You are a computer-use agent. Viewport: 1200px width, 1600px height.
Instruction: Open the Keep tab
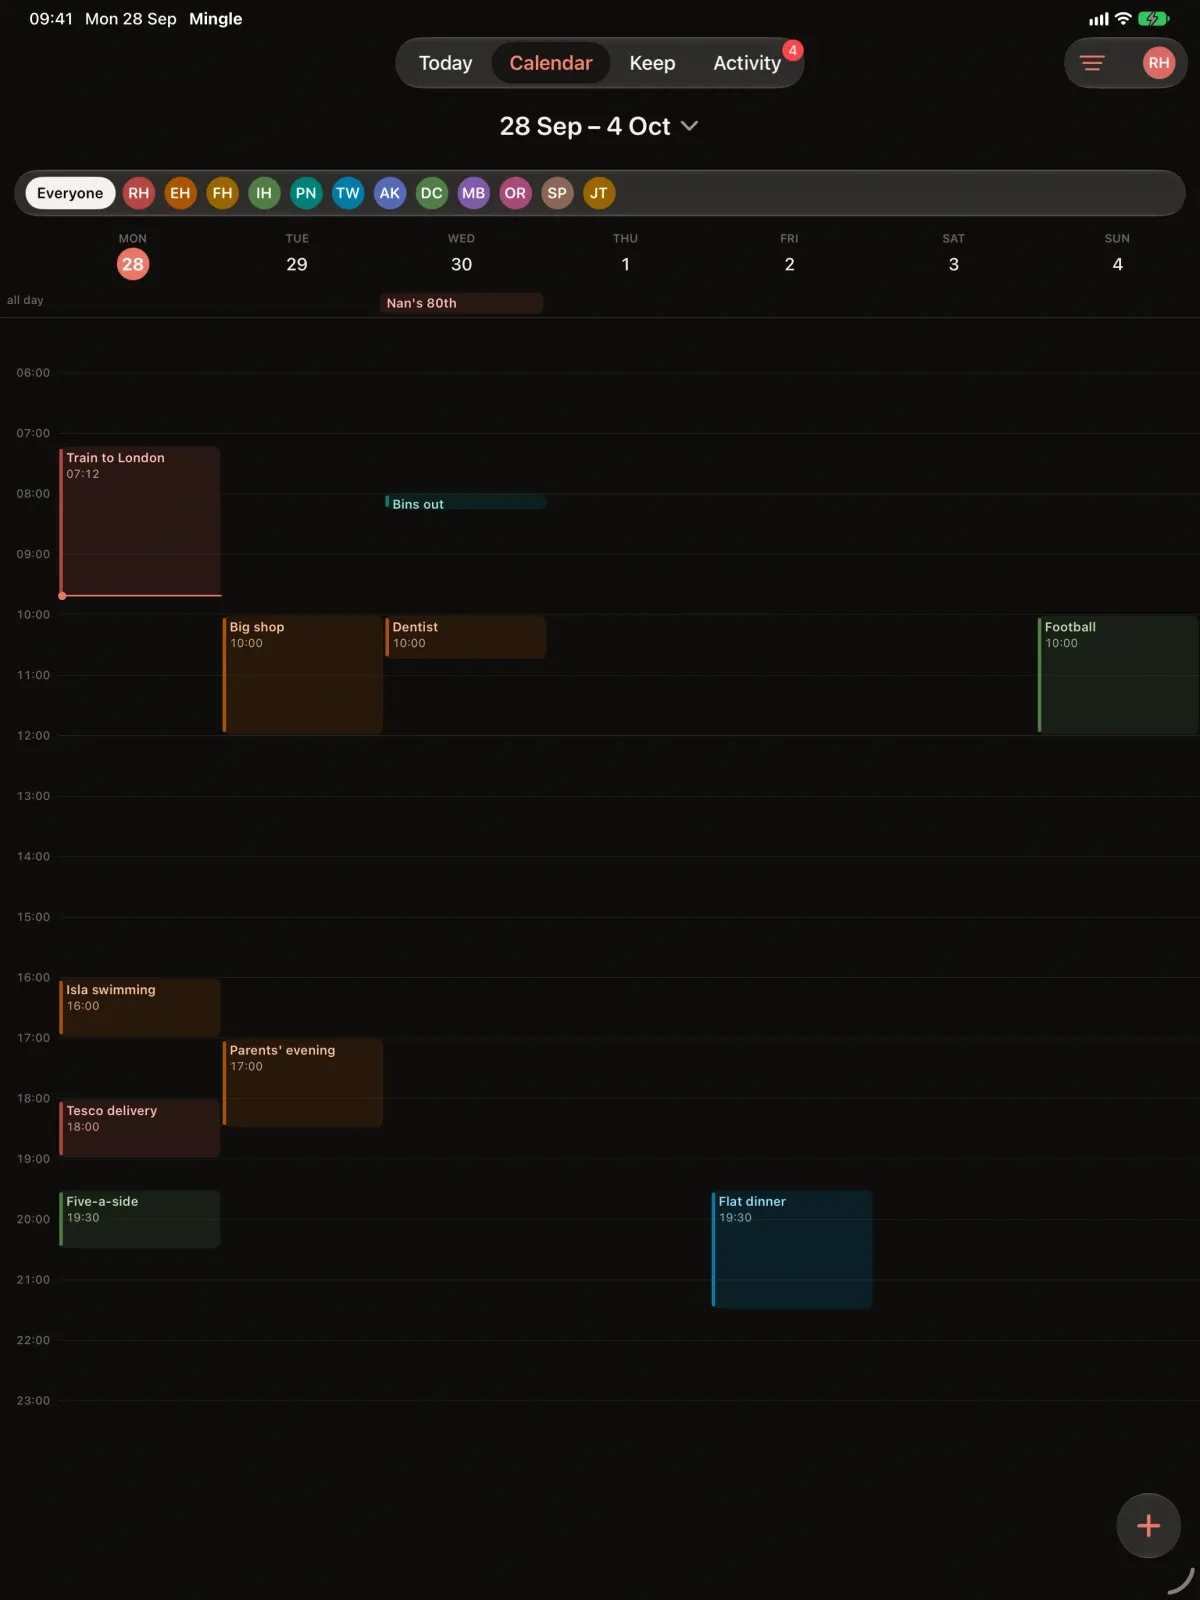click(652, 63)
